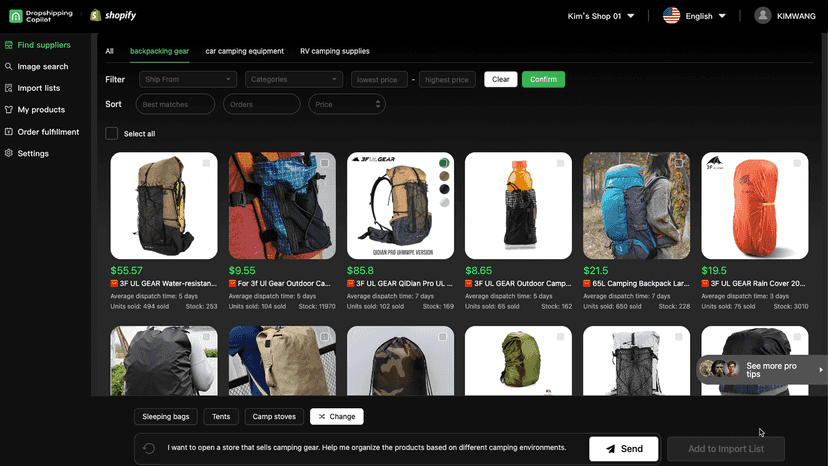Choose the Tents suggestion chip
The width and height of the screenshot is (828, 466).
(x=221, y=416)
